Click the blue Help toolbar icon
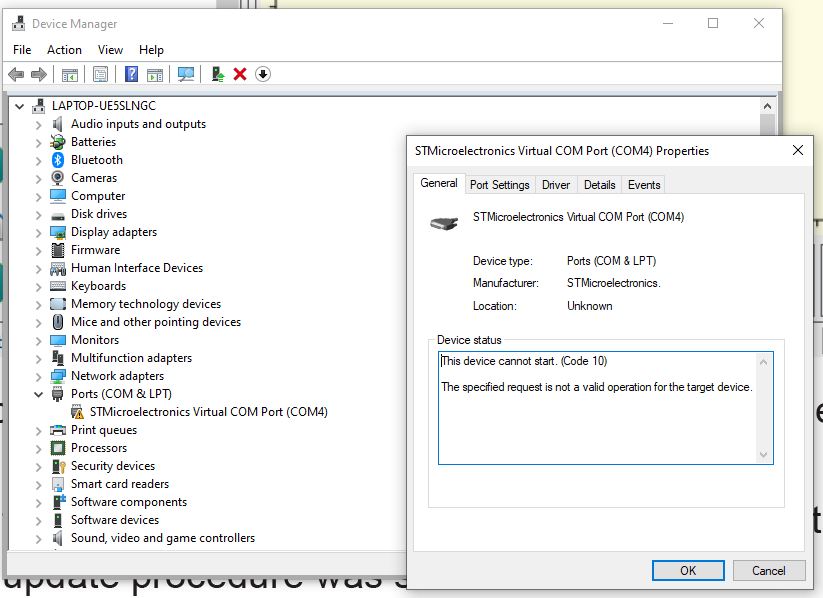This screenshot has height=598, width=823. coord(132,74)
